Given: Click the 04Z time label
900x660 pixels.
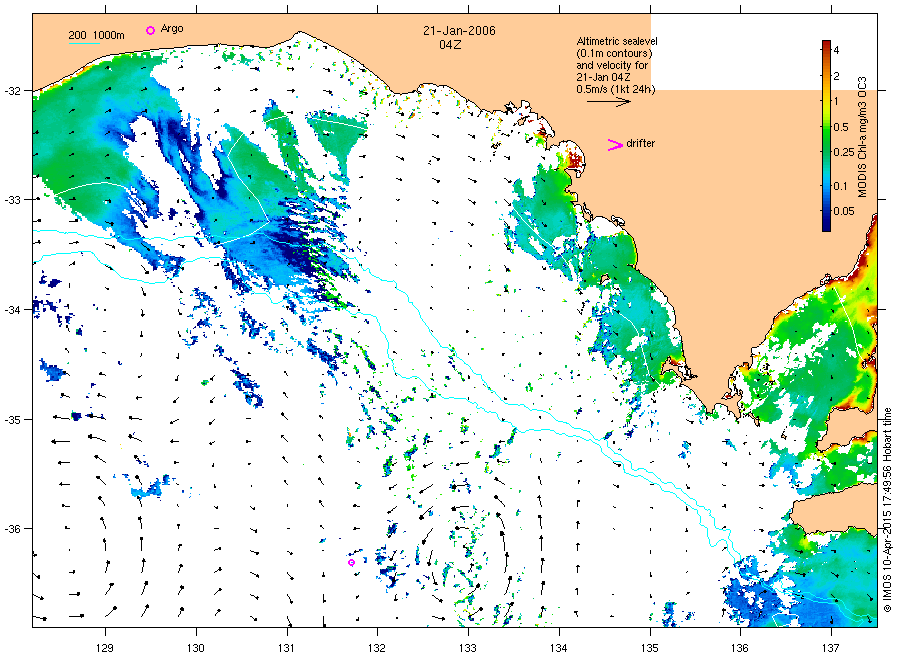Looking at the screenshot, I should click(x=450, y=45).
